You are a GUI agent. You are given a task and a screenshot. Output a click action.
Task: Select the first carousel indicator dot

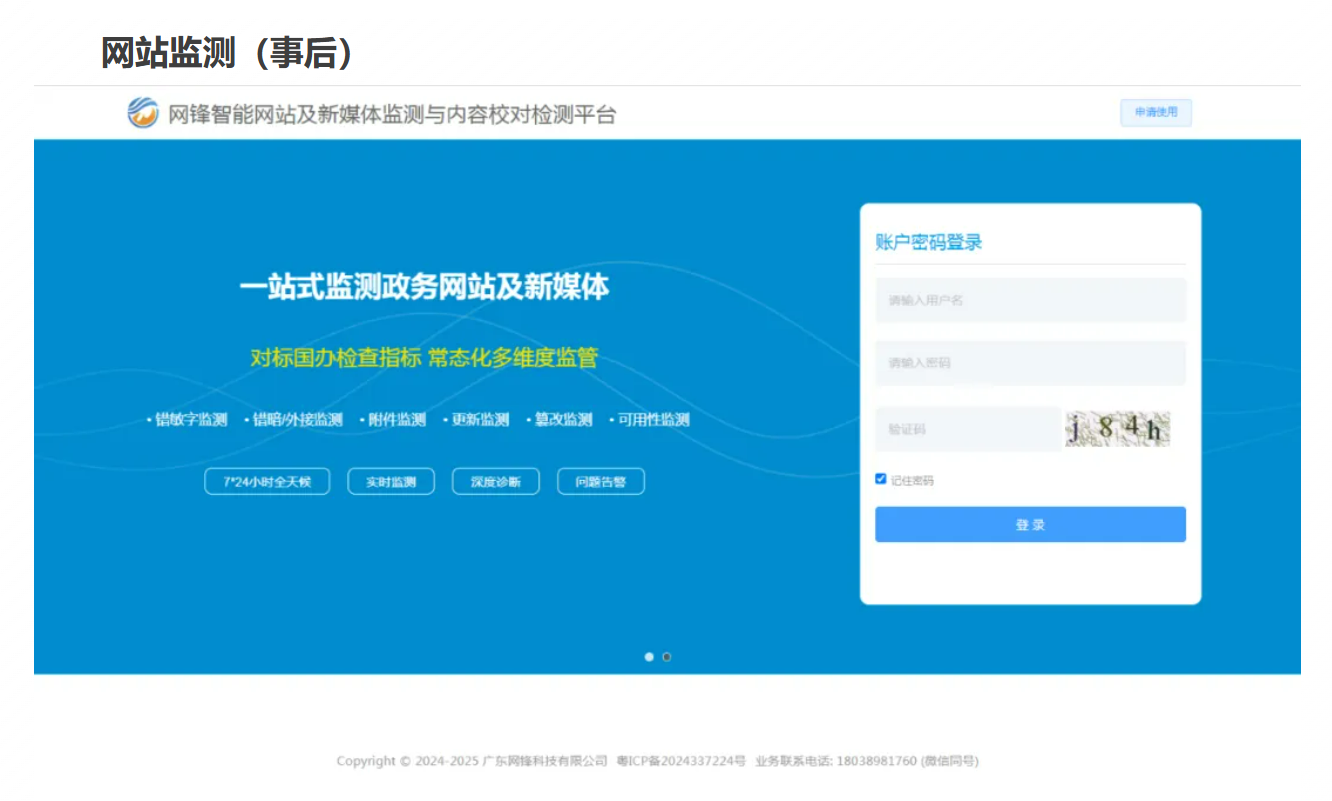coord(649,657)
